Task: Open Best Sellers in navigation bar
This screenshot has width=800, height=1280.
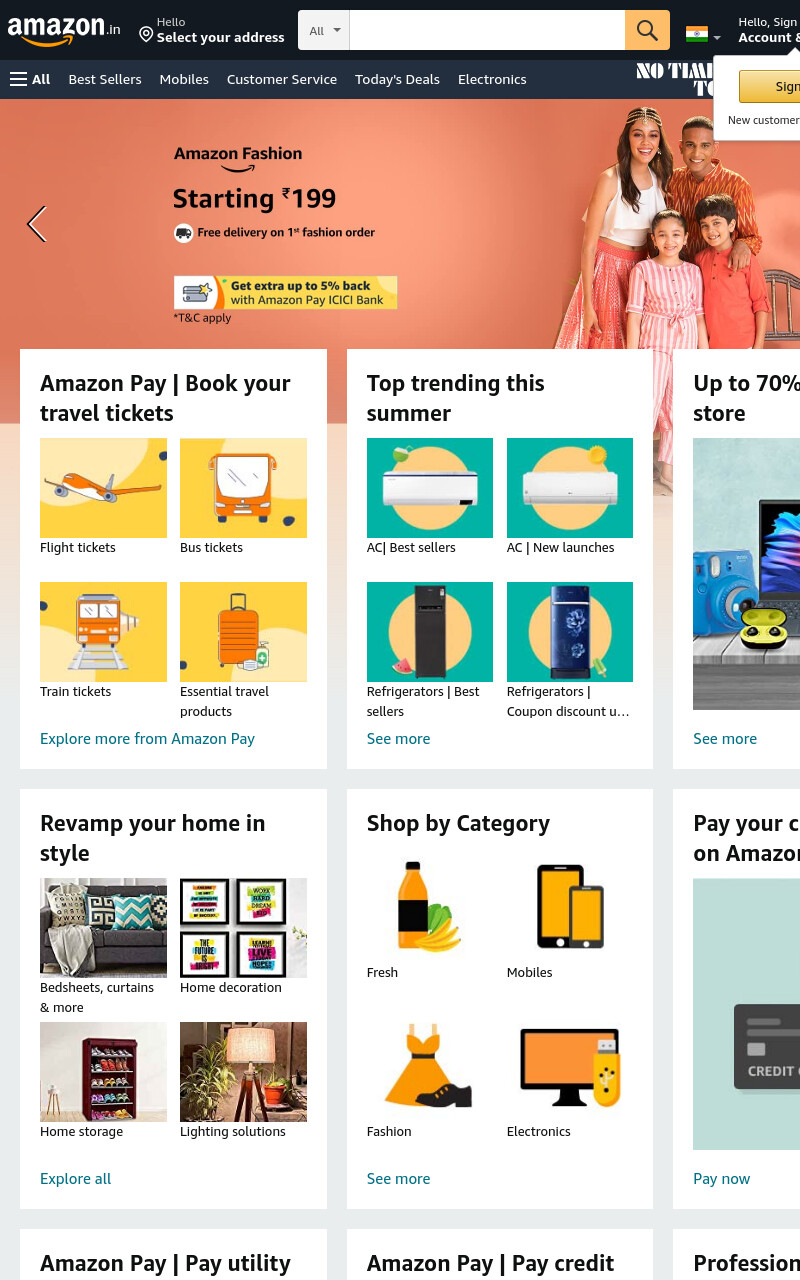Action: [105, 79]
